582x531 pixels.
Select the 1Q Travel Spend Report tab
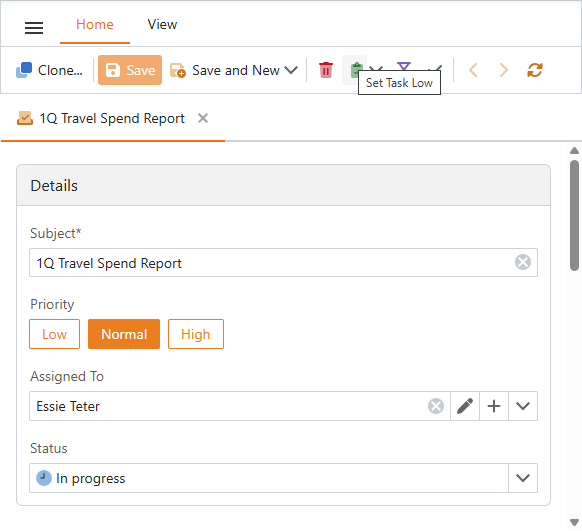click(112, 118)
